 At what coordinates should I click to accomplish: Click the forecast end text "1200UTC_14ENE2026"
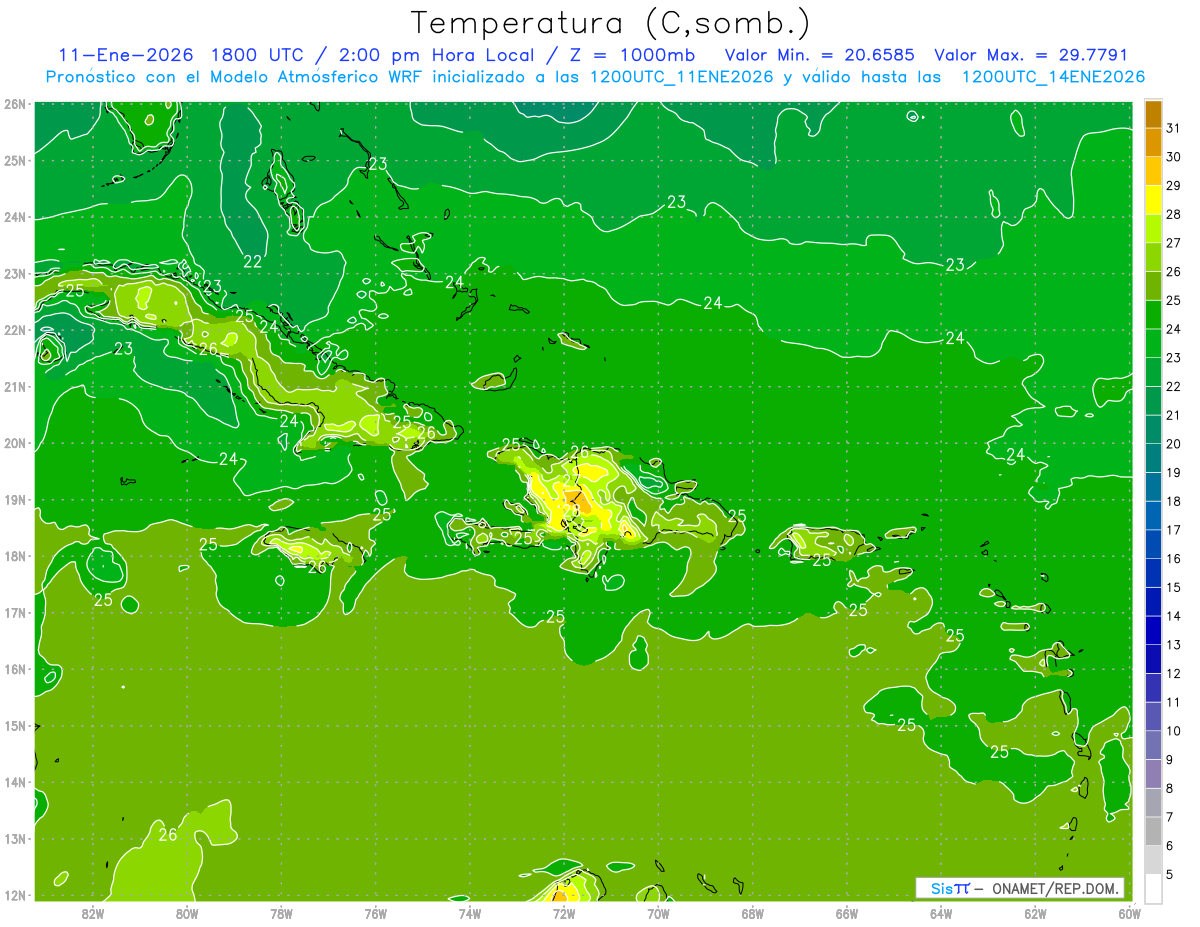point(1053,77)
